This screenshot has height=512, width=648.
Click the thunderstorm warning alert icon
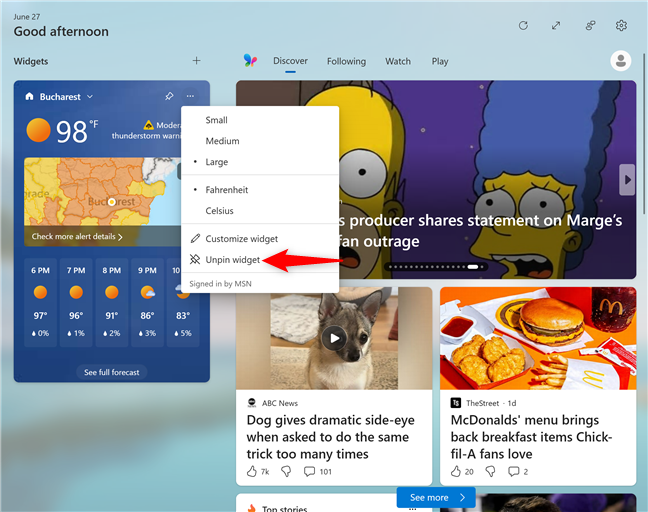click(148, 125)
